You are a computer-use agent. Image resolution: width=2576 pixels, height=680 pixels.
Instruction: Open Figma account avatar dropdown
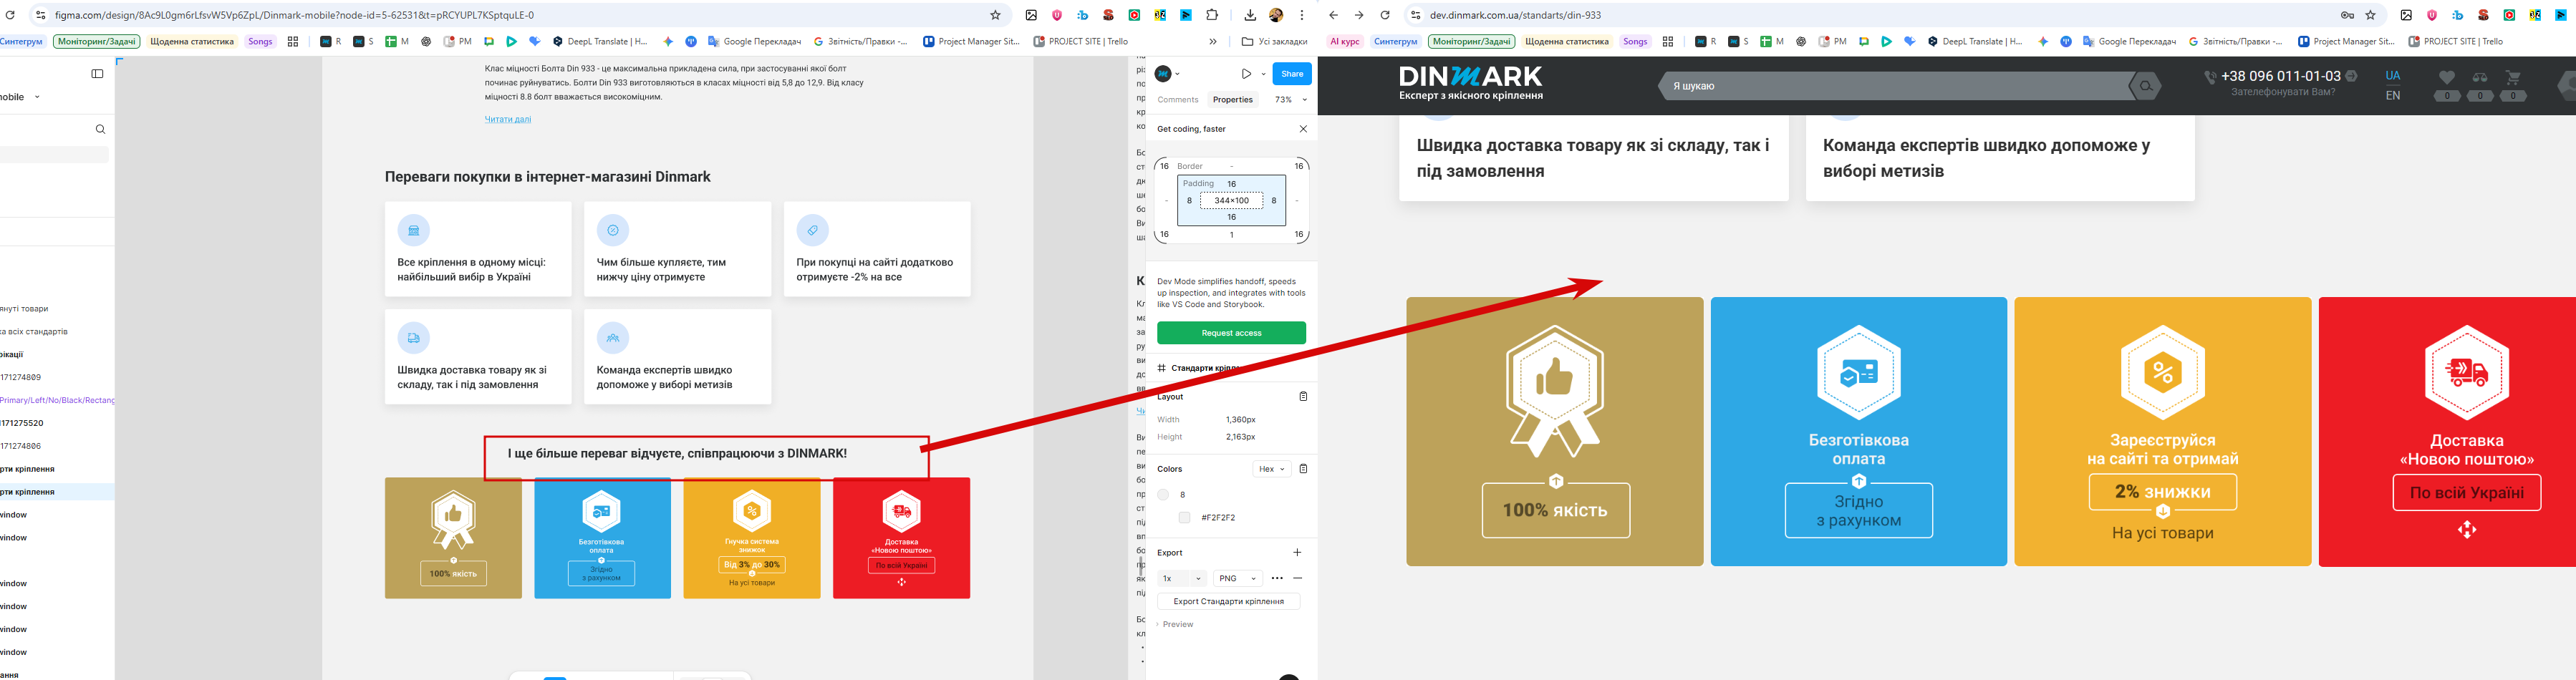pos(1167,73)
